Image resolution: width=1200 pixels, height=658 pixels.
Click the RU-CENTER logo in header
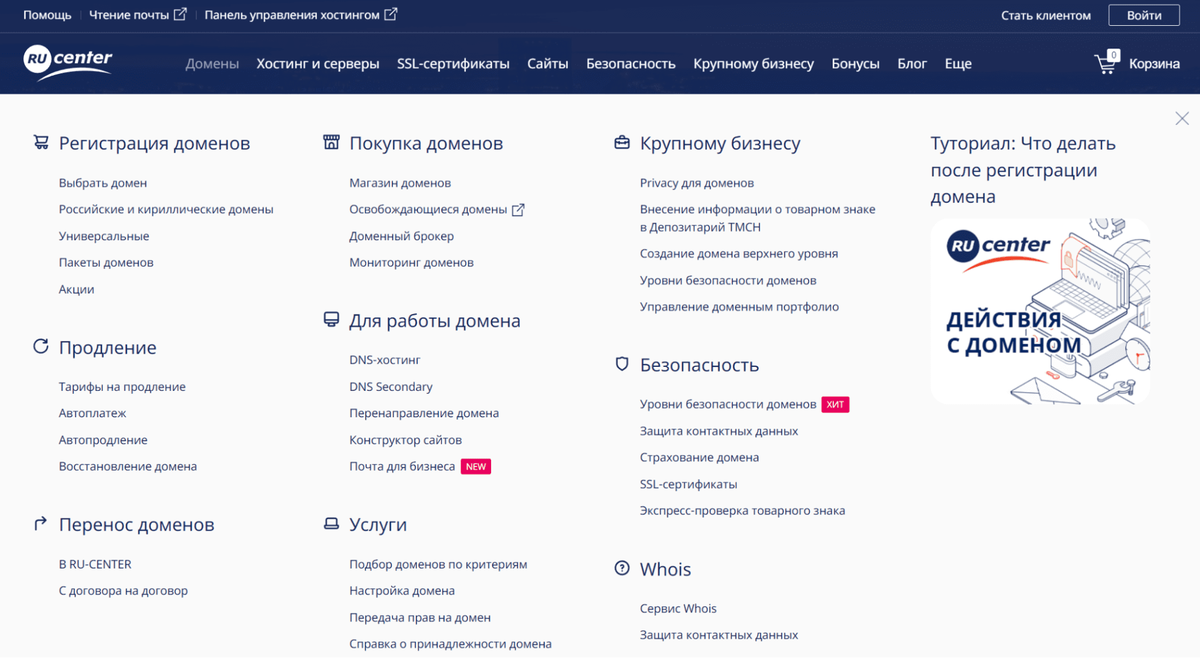coord(68,62)
